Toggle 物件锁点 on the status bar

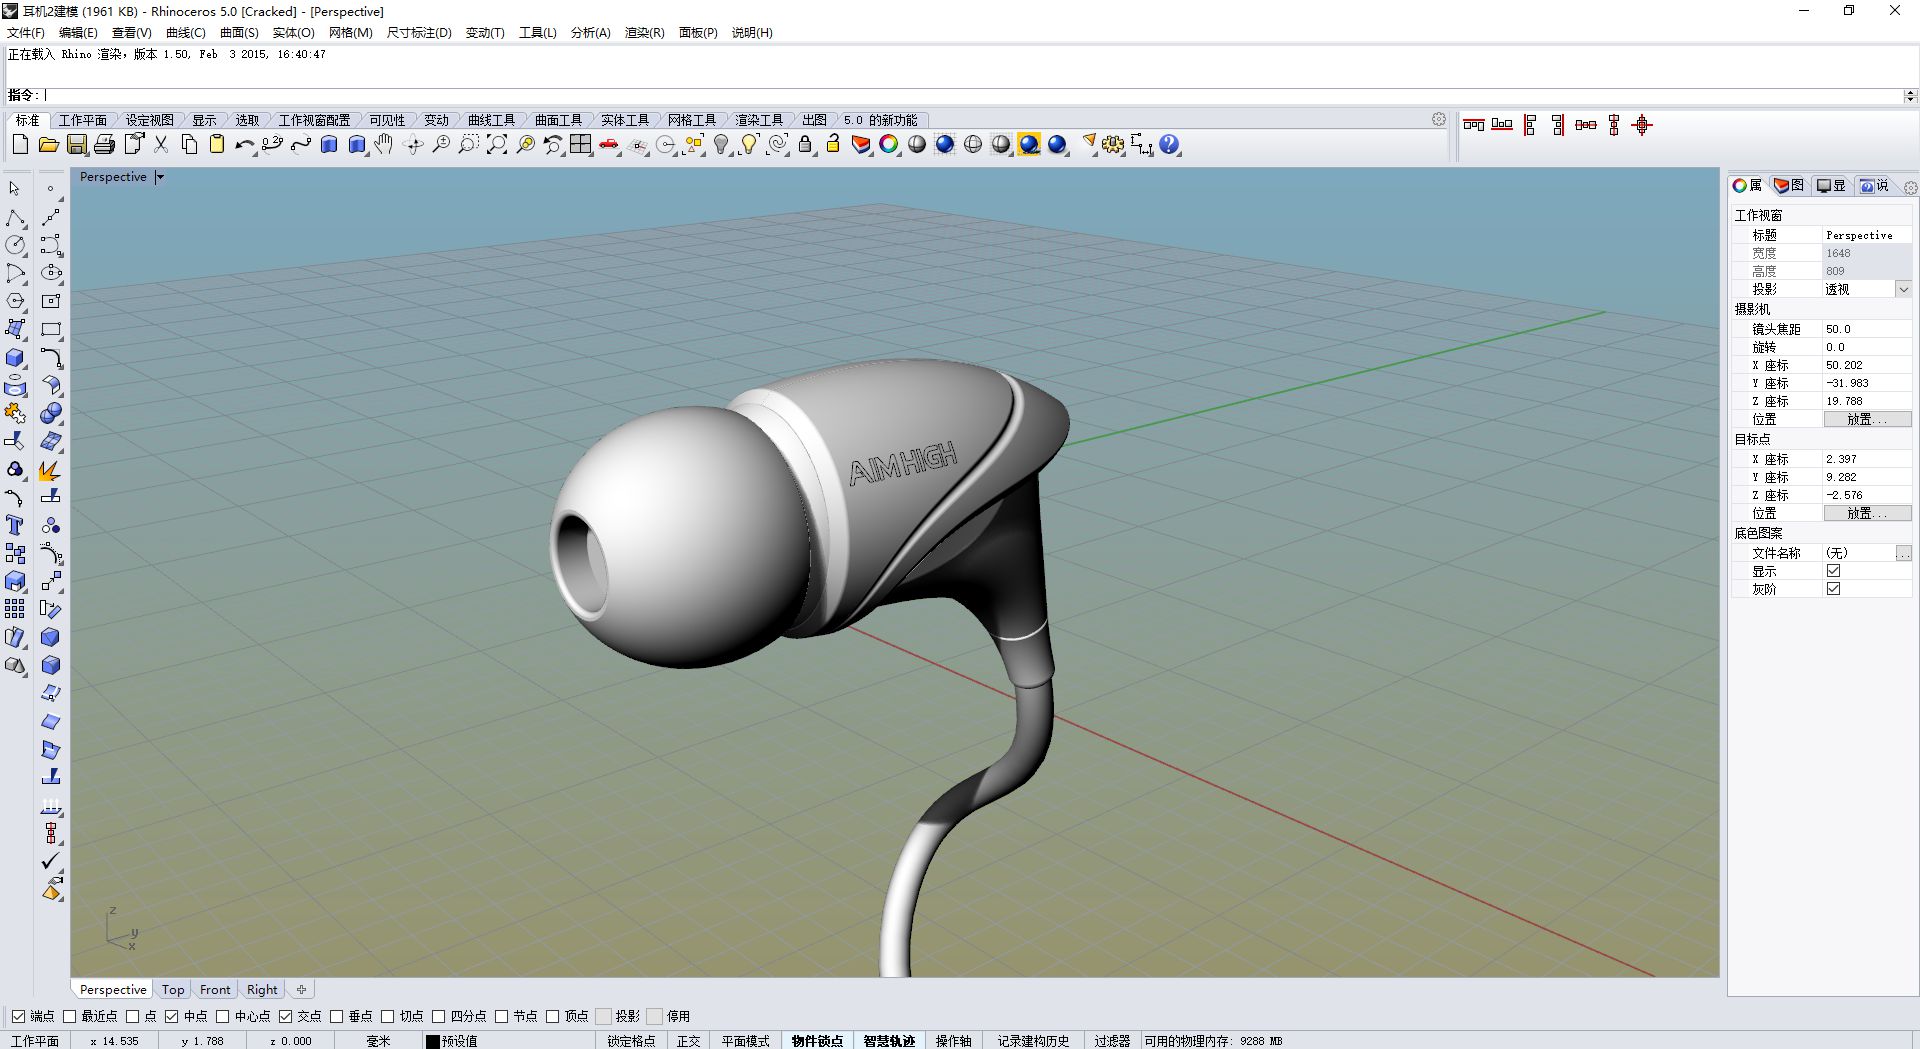point(815,1040)
